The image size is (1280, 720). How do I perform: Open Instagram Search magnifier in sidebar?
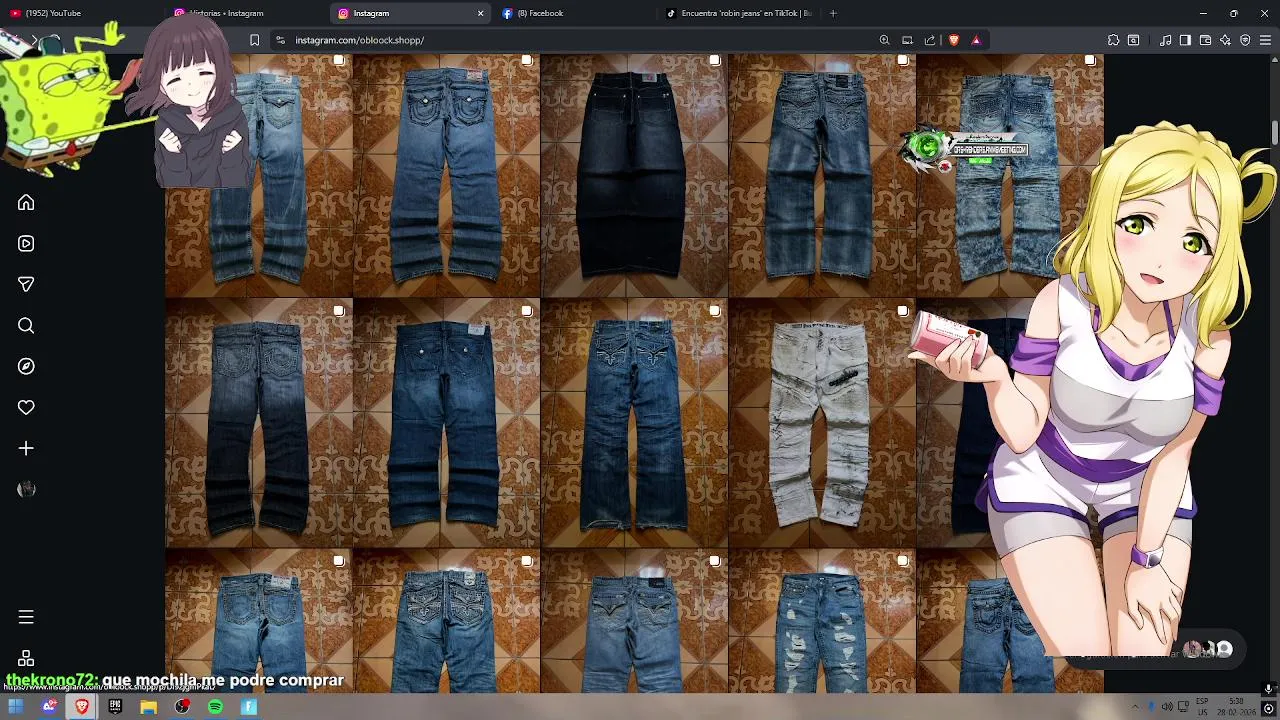(26, 326)
